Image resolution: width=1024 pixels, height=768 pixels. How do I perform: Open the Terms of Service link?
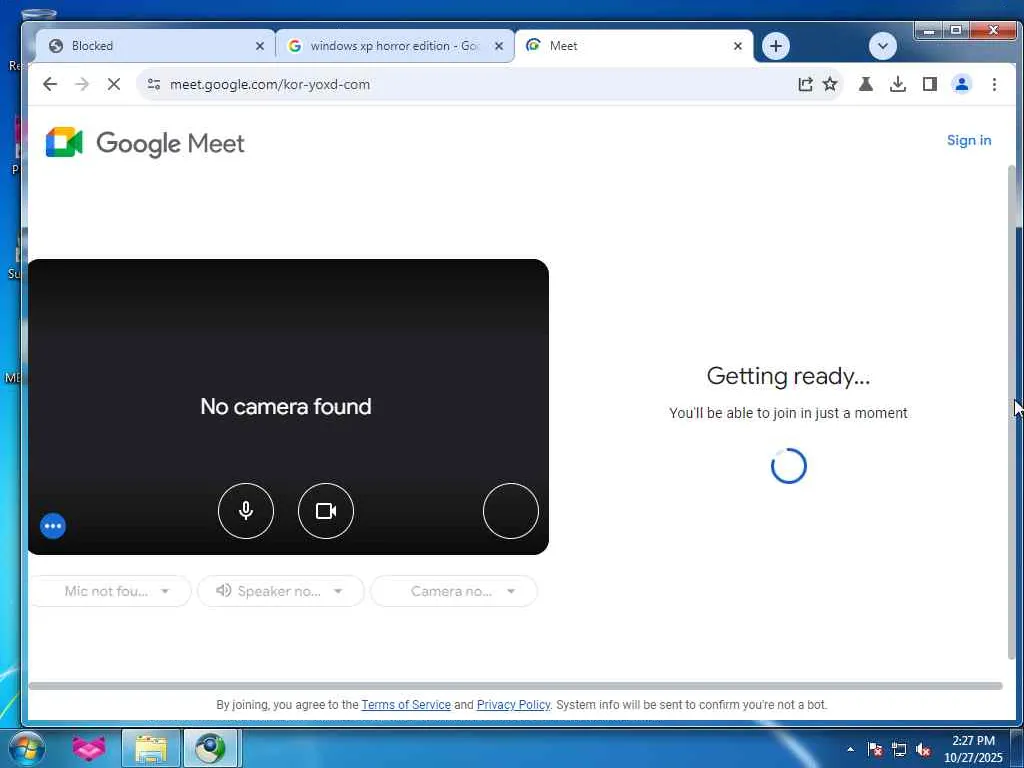tap(406, 705)
